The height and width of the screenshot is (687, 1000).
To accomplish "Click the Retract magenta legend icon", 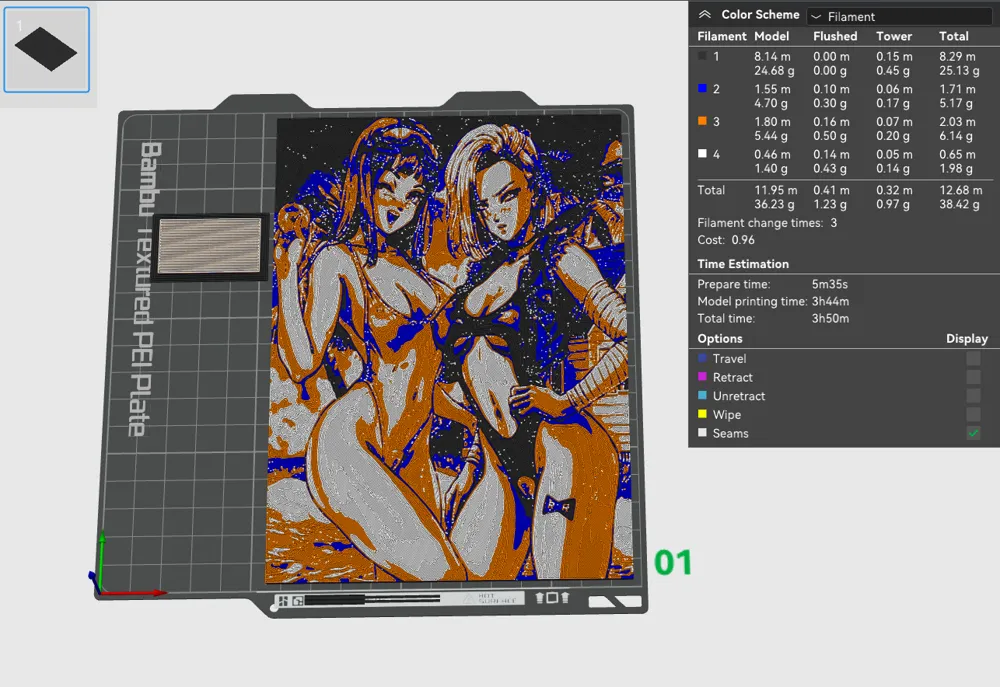I will click(x=702, y=377).
